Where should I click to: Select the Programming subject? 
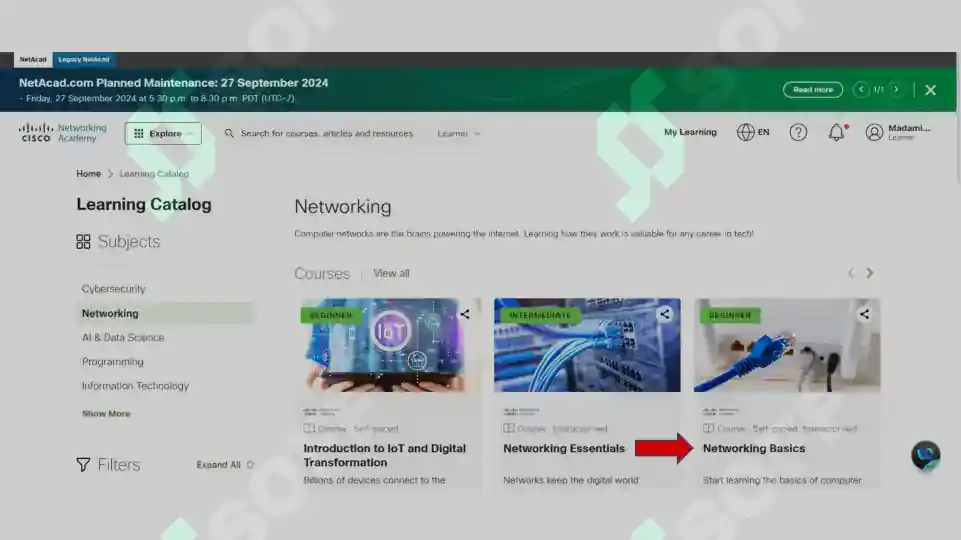(113, 362)
